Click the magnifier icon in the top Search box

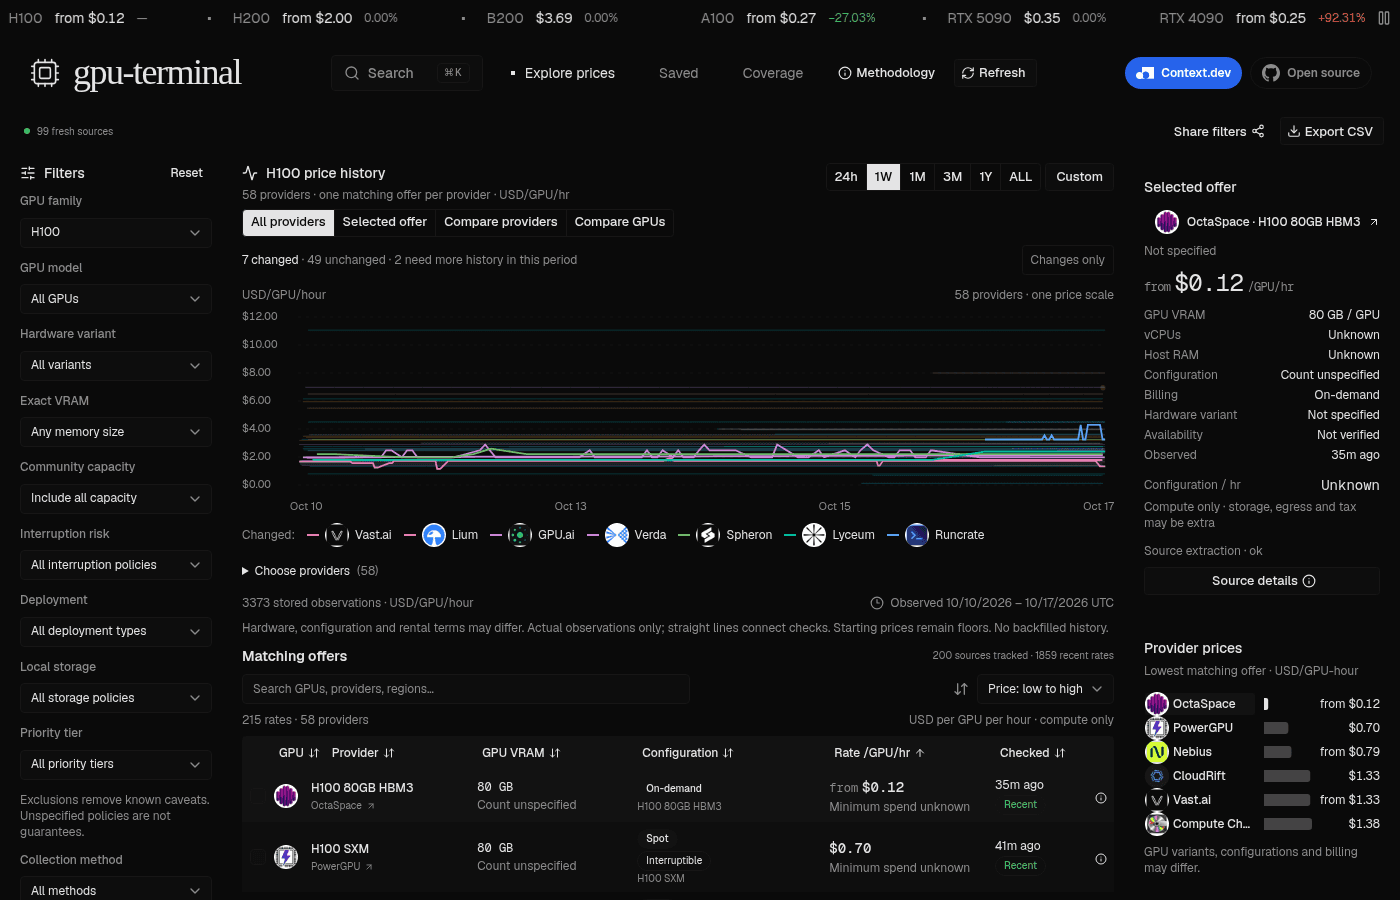[352, 73]
